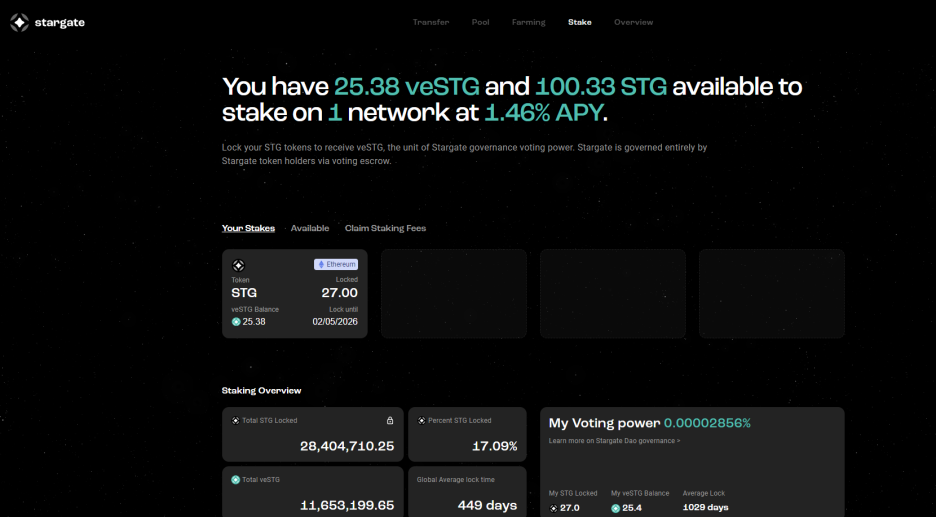The width and height of the screenshot is (936, 517).
Task: Click the icon beside Total STG Locked label
Action: (235, 420)
